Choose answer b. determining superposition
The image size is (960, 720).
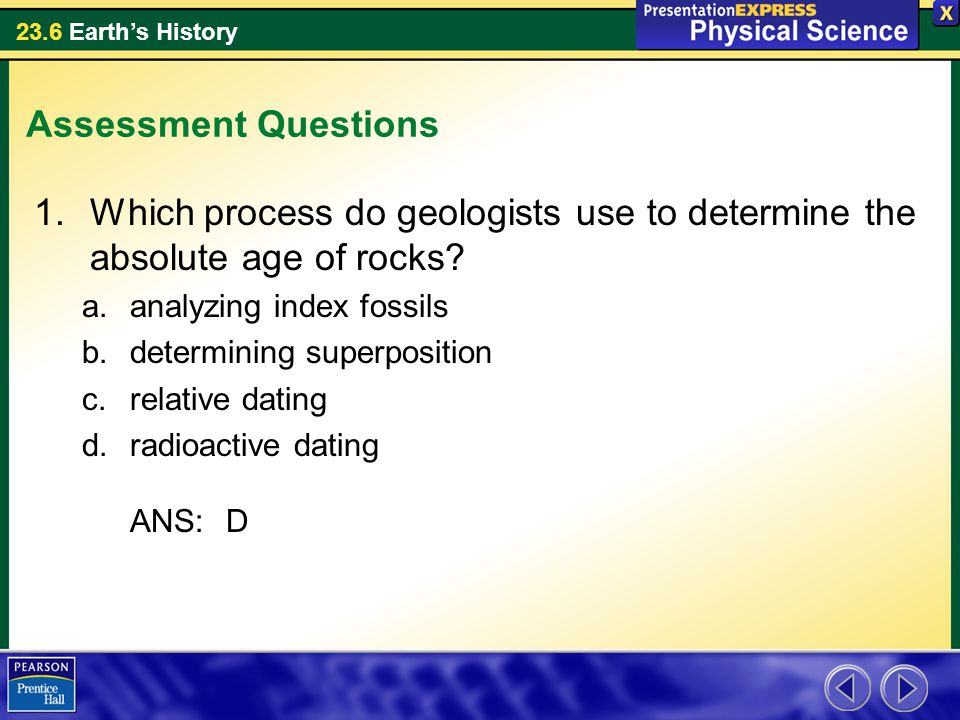[287, 353]
